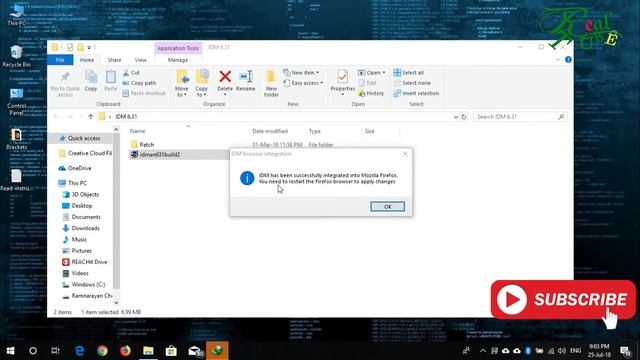640x360 pixels.
Task: Switch to the Home ribbon tab
Action: 87,60
